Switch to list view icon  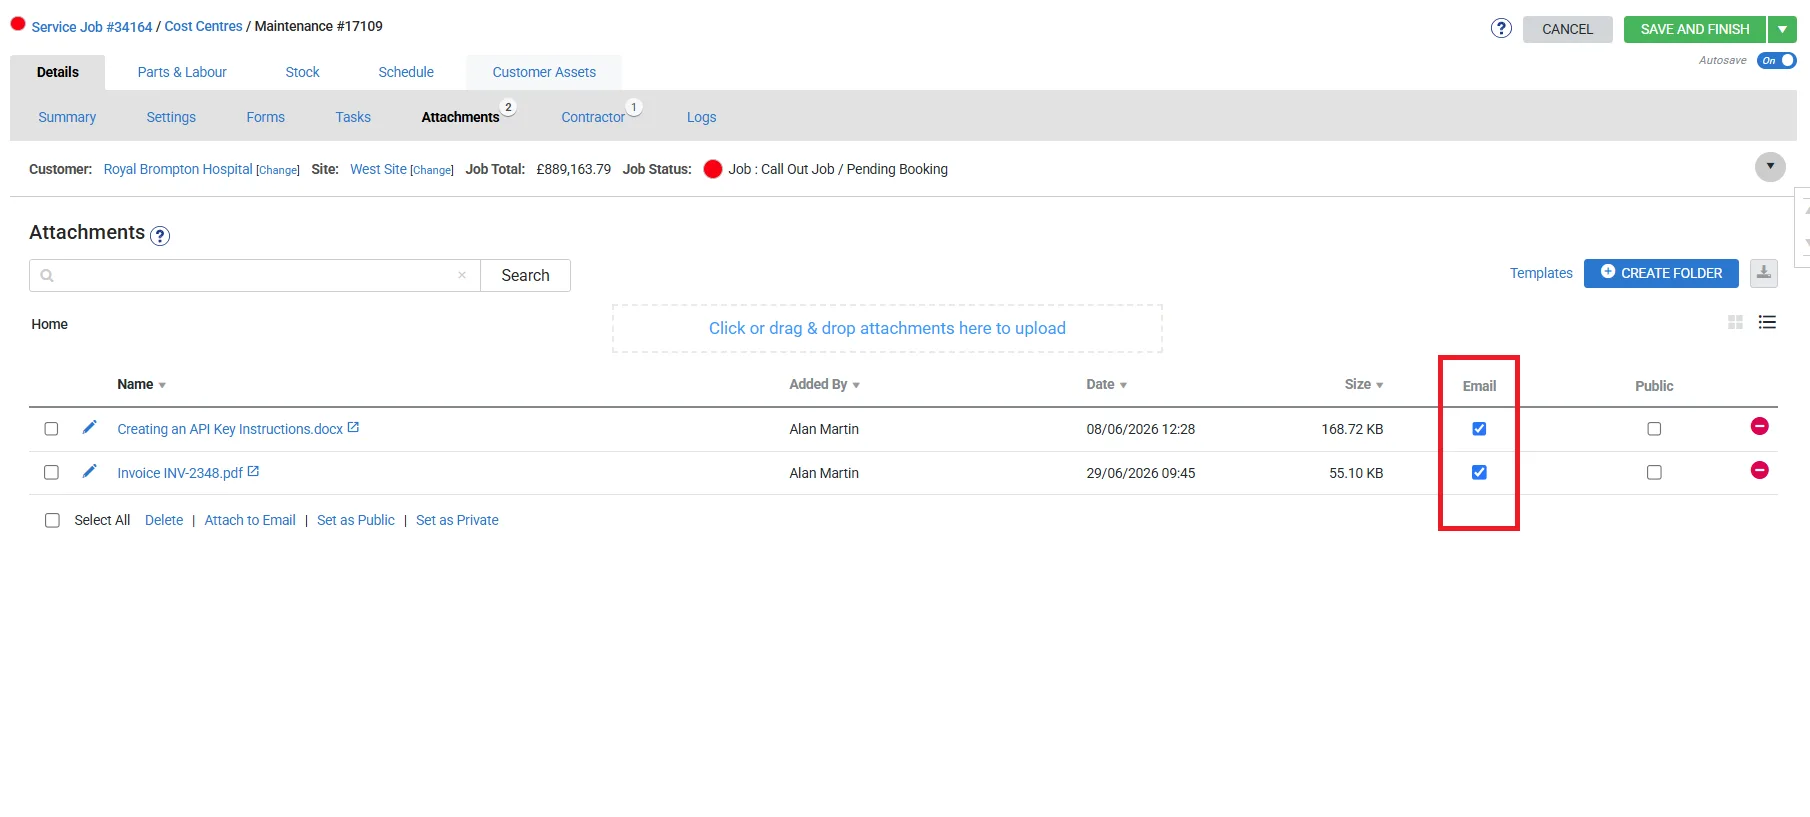[x=1767, y=322]
